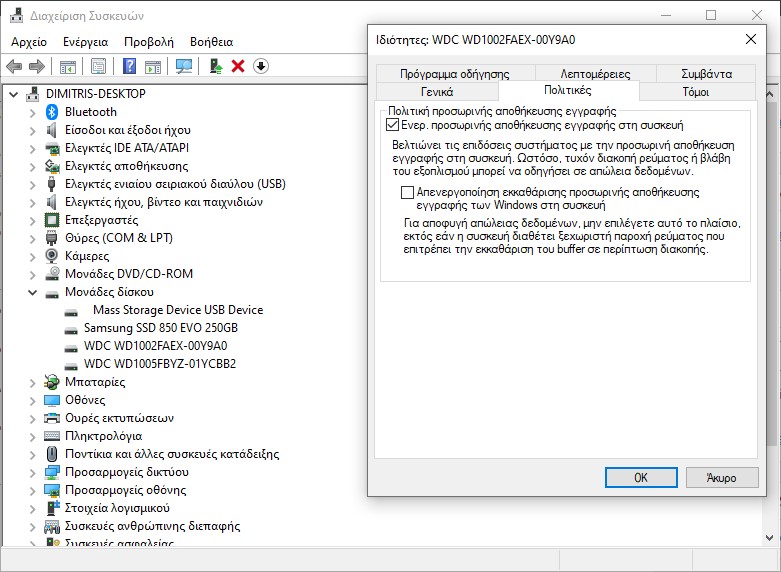Image resolution: width=781 pixels, height=572 pixels.
Task: Close the WDC WD1002FAEX properties dialog
Action: (751, 39)
